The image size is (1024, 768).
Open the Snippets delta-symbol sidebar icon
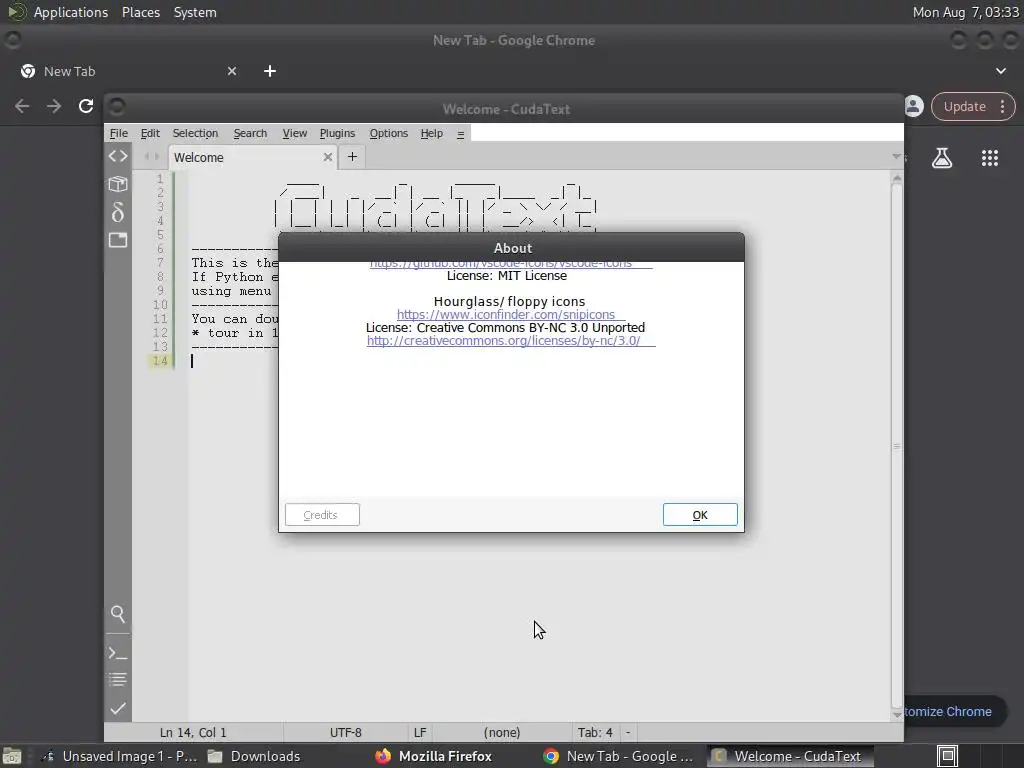[118, 212]
